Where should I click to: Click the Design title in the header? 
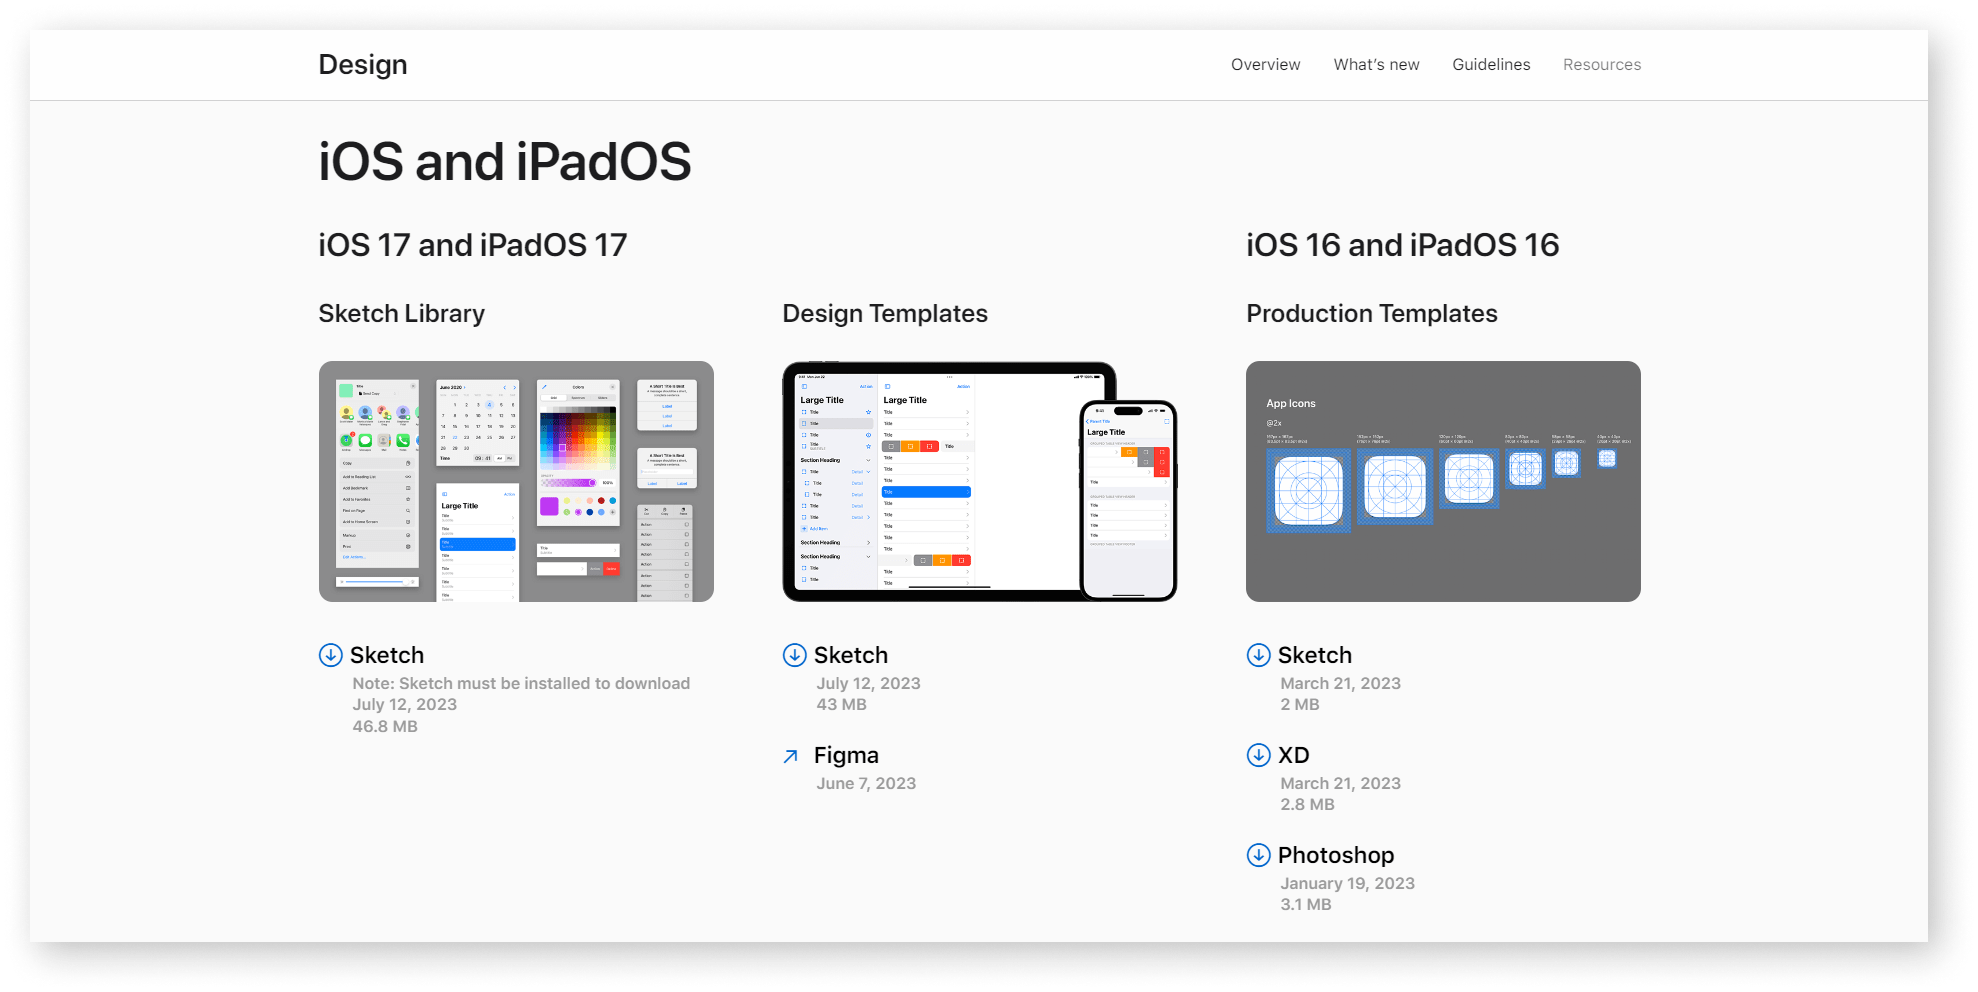pyautogui.click(x=363, y=65)
